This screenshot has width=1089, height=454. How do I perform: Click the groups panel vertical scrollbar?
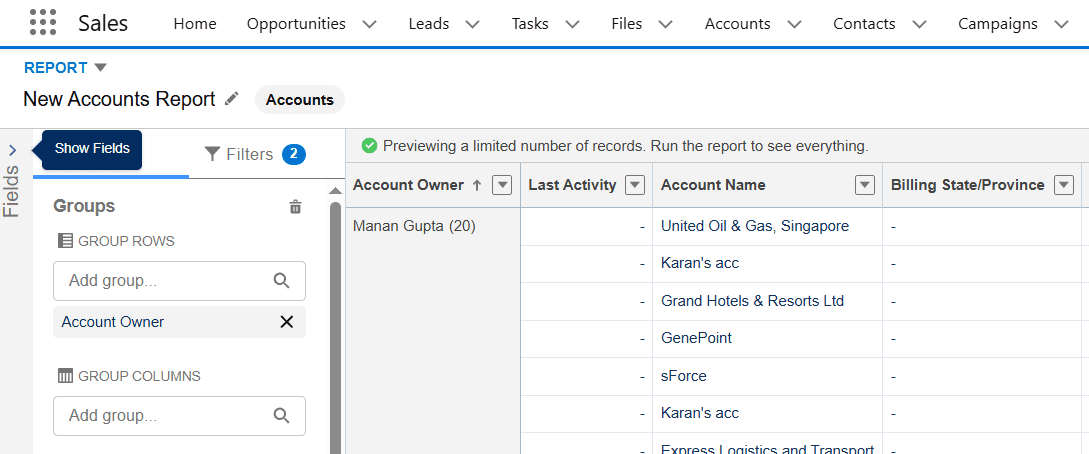335,326
